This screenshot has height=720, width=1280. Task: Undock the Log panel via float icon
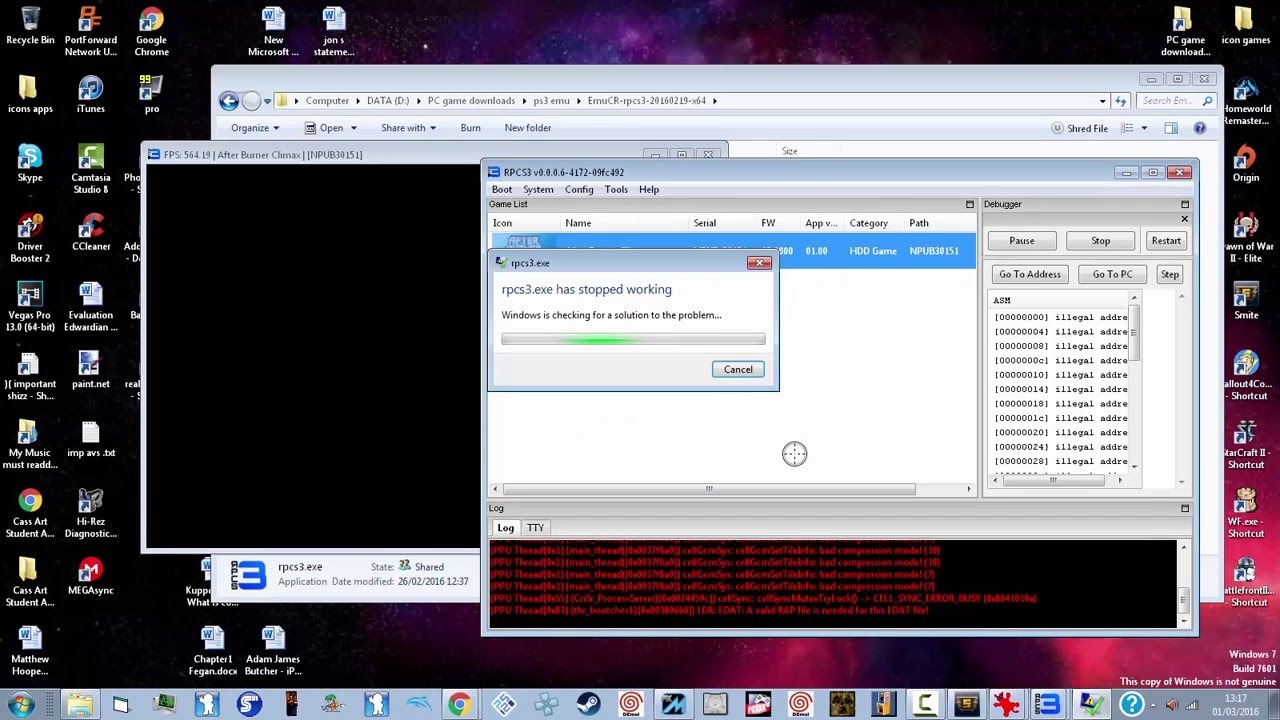pyautogui.click(x=1185, y=508)
